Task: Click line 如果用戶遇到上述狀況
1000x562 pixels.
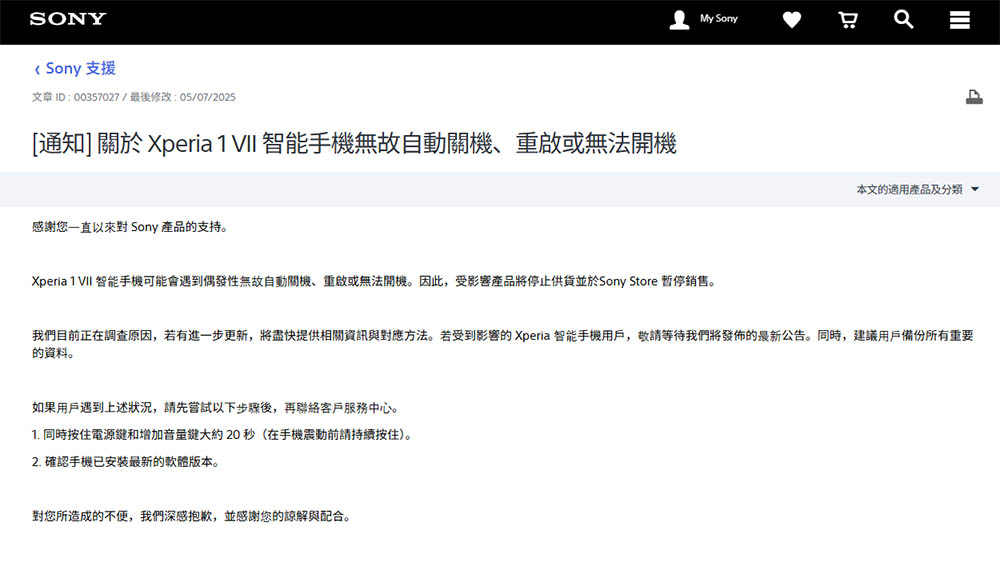Action: 217,408
